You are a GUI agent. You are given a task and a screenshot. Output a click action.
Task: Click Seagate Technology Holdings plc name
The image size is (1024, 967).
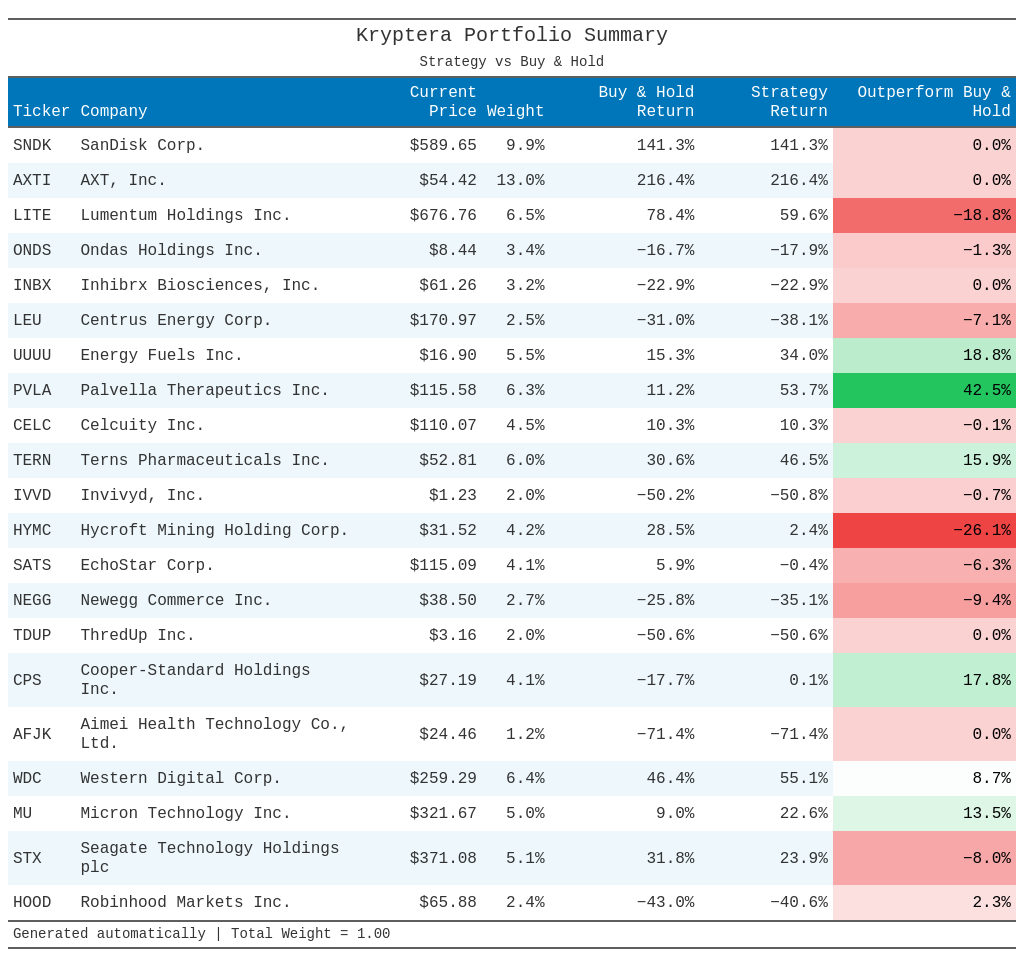(210, 857)
